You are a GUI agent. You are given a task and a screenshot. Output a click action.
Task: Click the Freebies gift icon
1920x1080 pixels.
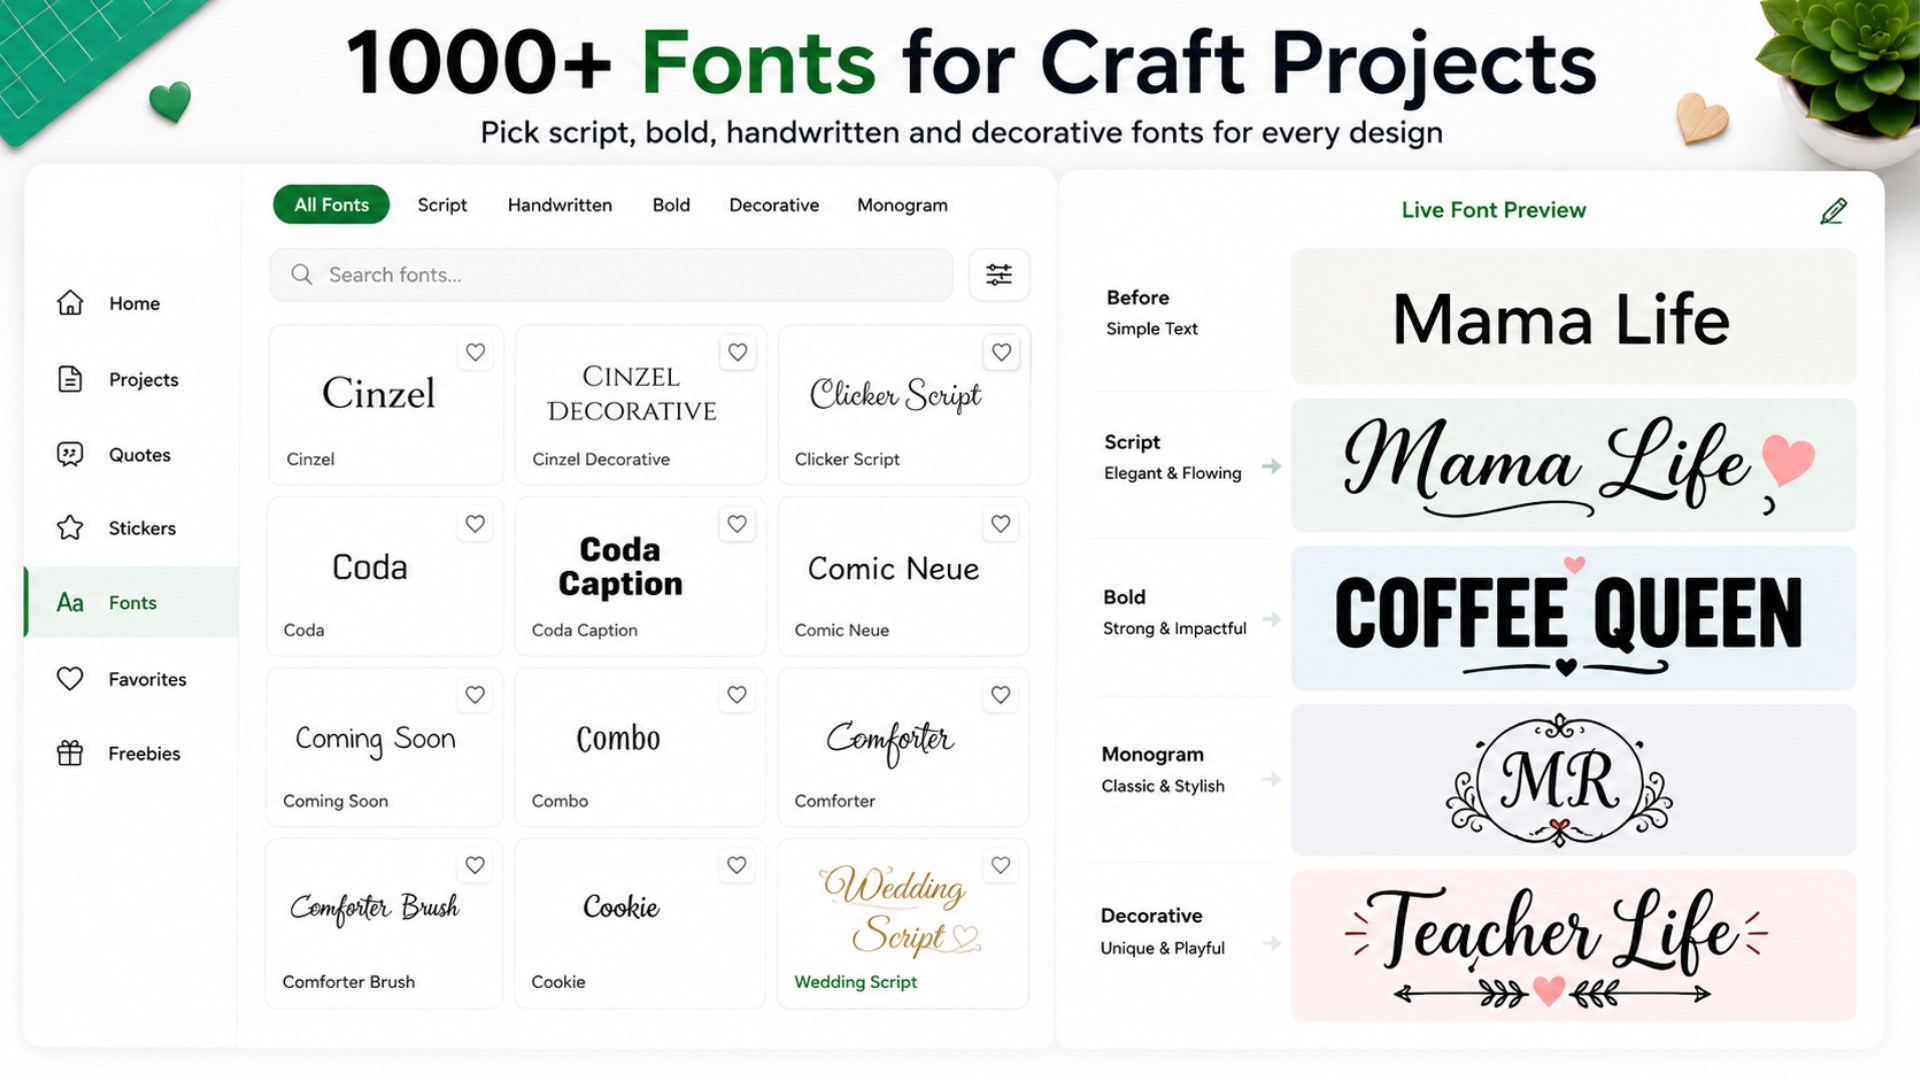point(70,753)
